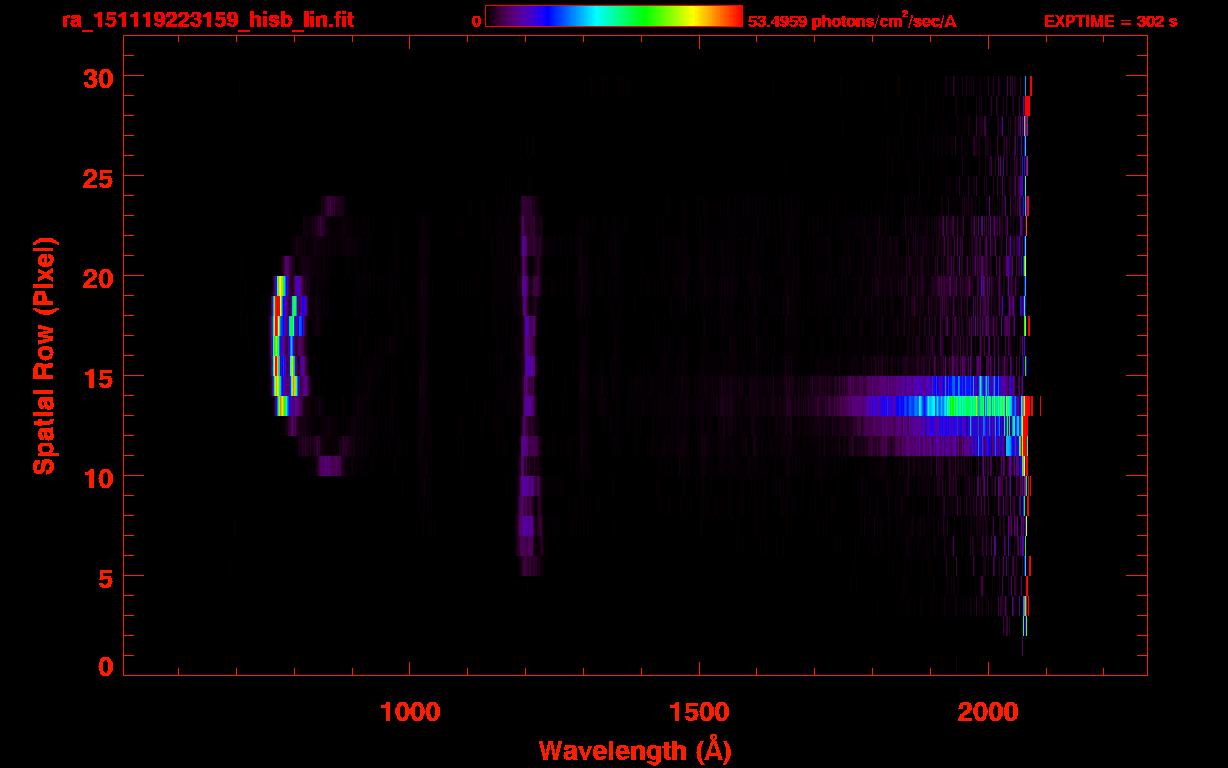Click the rainbow color scale bar

tap(614, 16)
